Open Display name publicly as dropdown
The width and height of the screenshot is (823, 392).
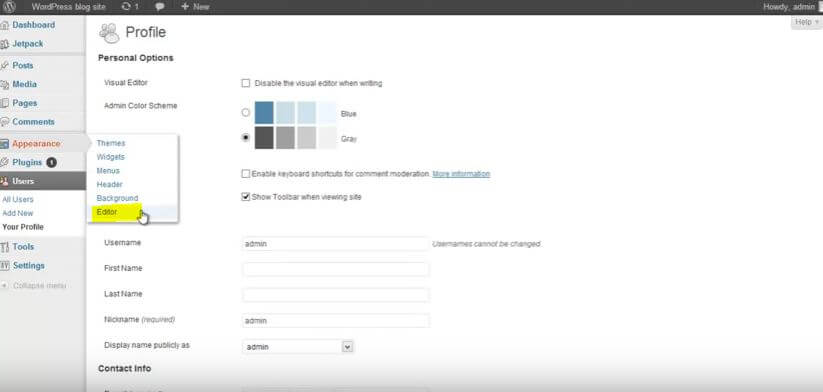pos(298,347)
